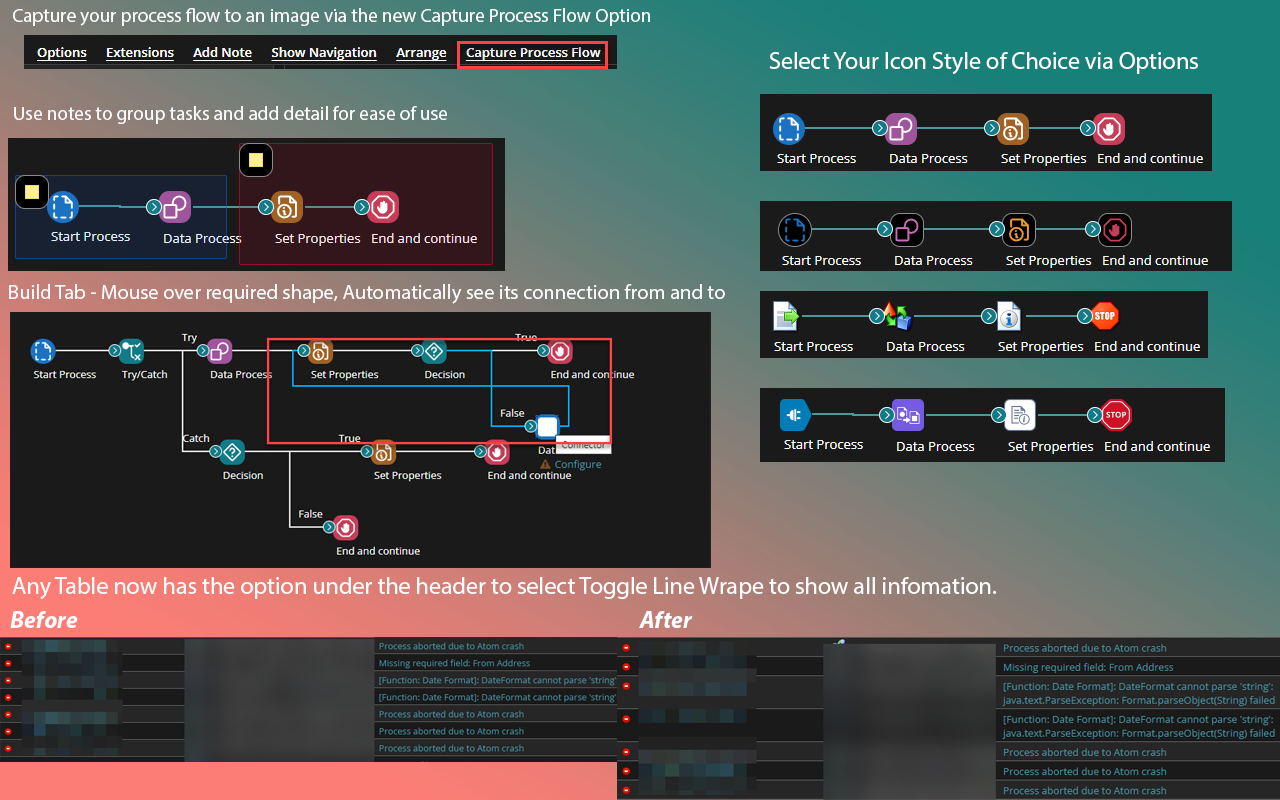
Task: Click error icon beside Before table's Missing field row
Action: pos(8,663)
